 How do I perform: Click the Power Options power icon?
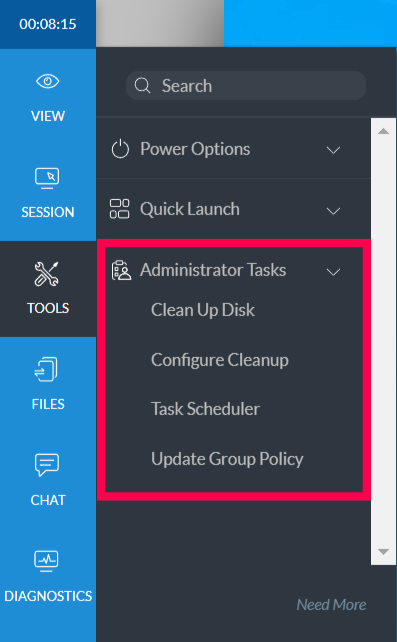tap(120, 149)
